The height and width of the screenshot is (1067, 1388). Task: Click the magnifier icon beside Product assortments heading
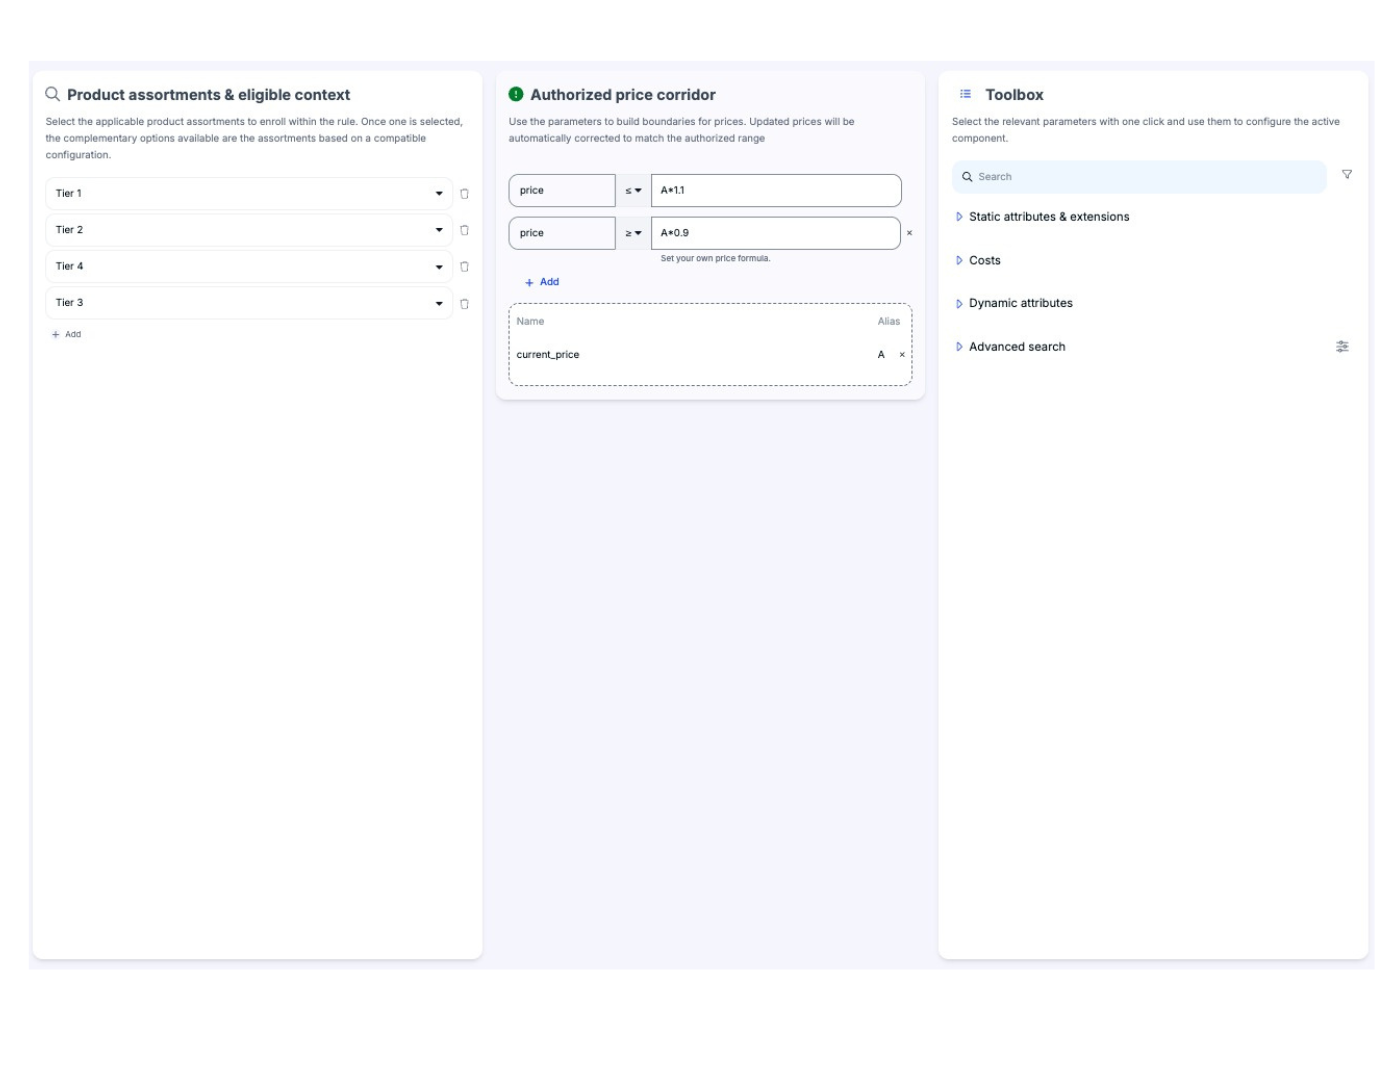[53, 93]
